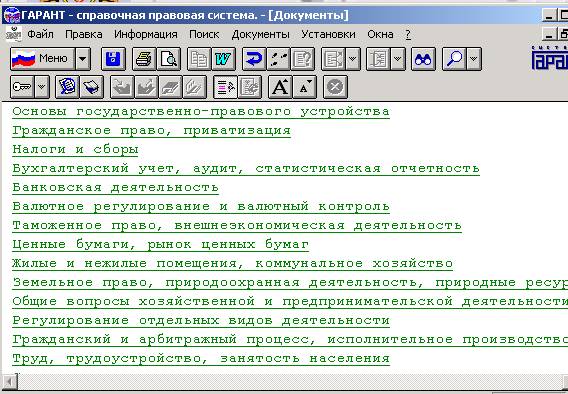Click the scroll document with magnifier icon

click(x=67, y=87)
